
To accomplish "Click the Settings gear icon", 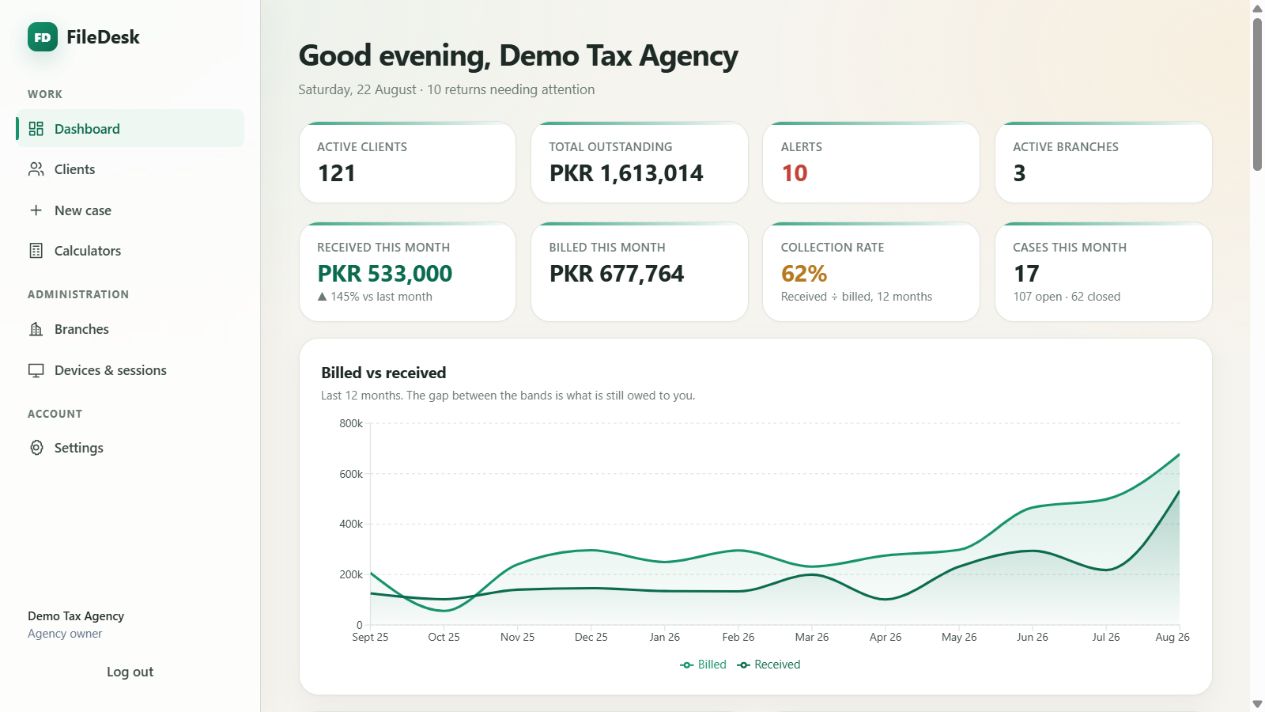I will tap(36, 448).
